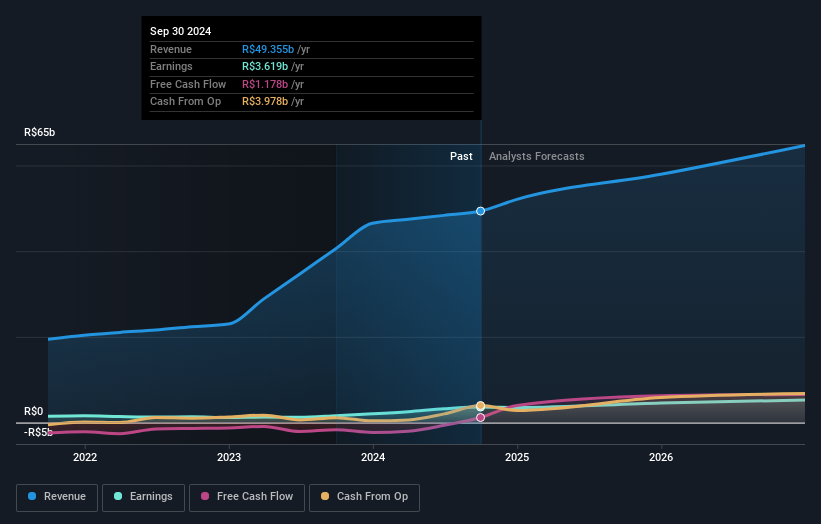Toggle the Free Cash Flow legend series

(x=247, y=497)
